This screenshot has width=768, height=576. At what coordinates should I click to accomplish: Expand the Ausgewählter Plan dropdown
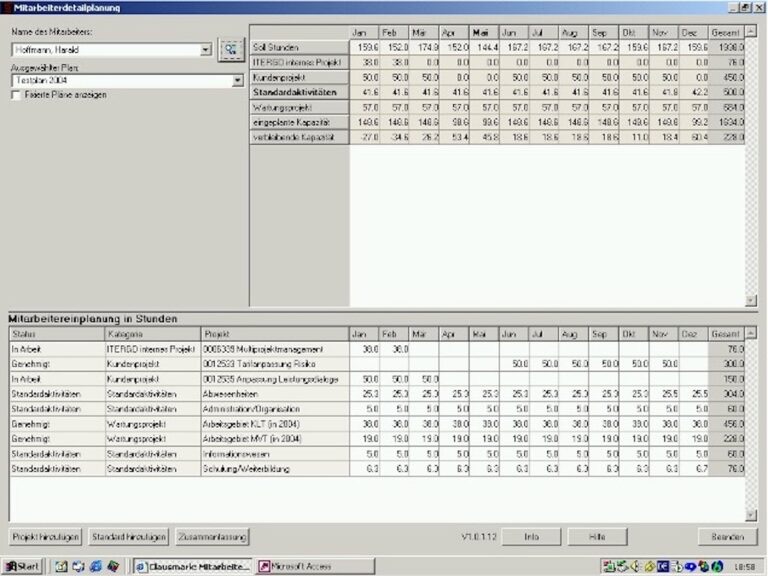tap(238, 81)
